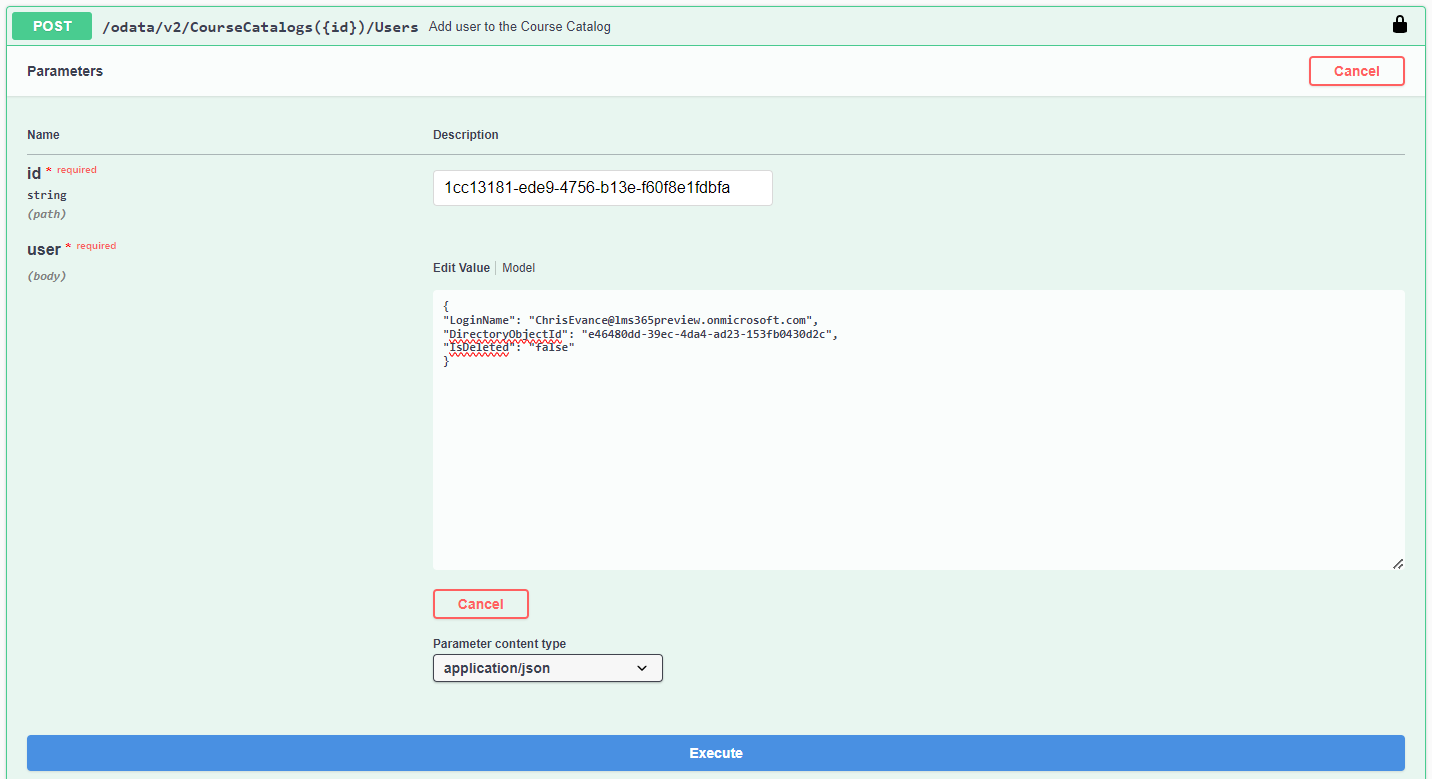Open the Parameter content type dropdown
Screen dimensions: 1432x779
click(x=547, y=667)
